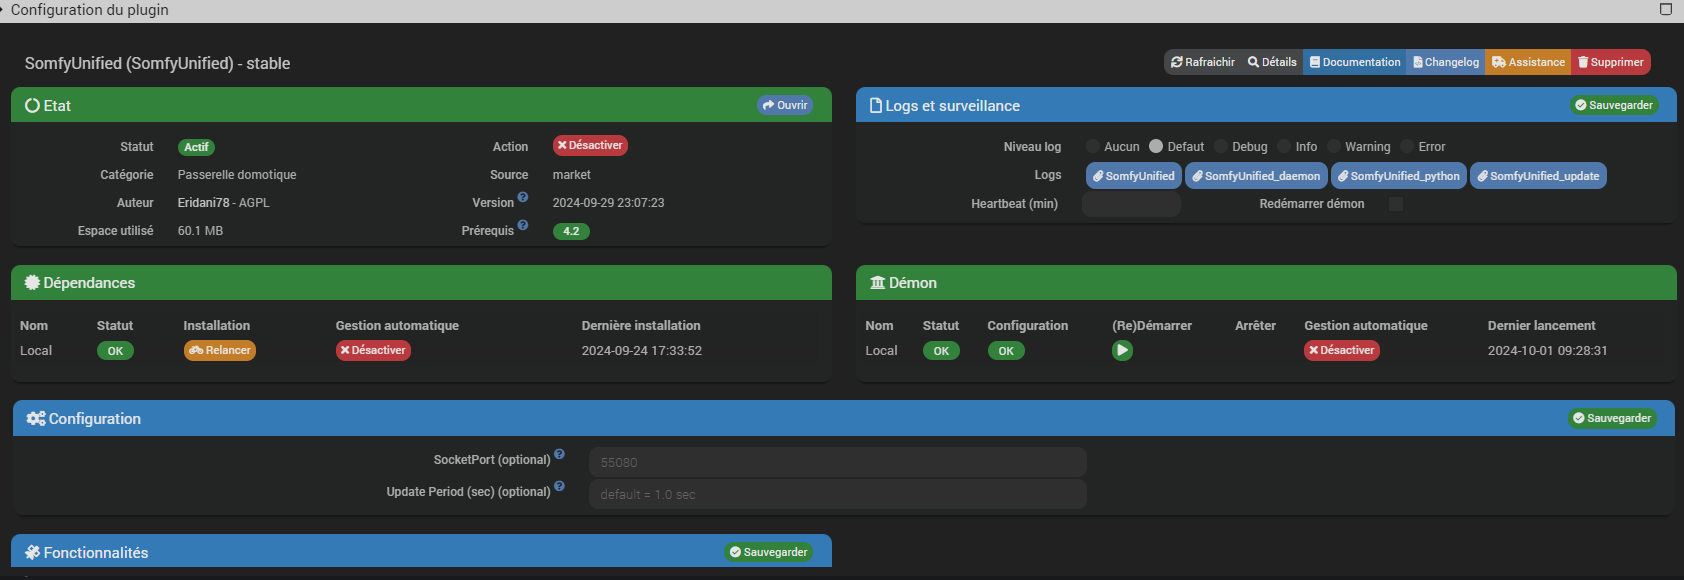The image size is (1684, 580).
Task: Open the SomfyUnified_python log file
Action: [1398, 176]
